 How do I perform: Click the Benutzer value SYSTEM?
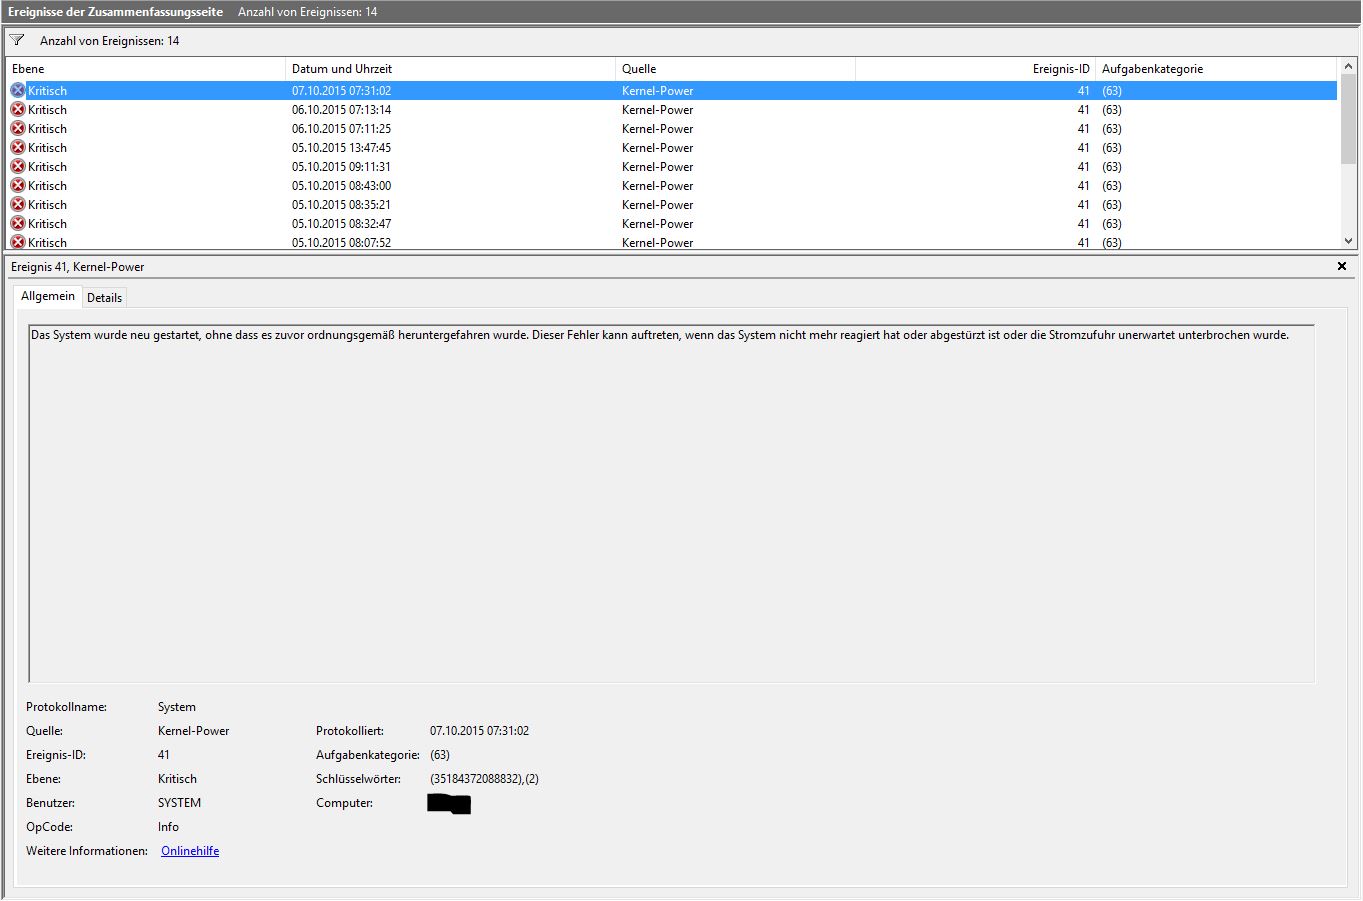(179, 803)
